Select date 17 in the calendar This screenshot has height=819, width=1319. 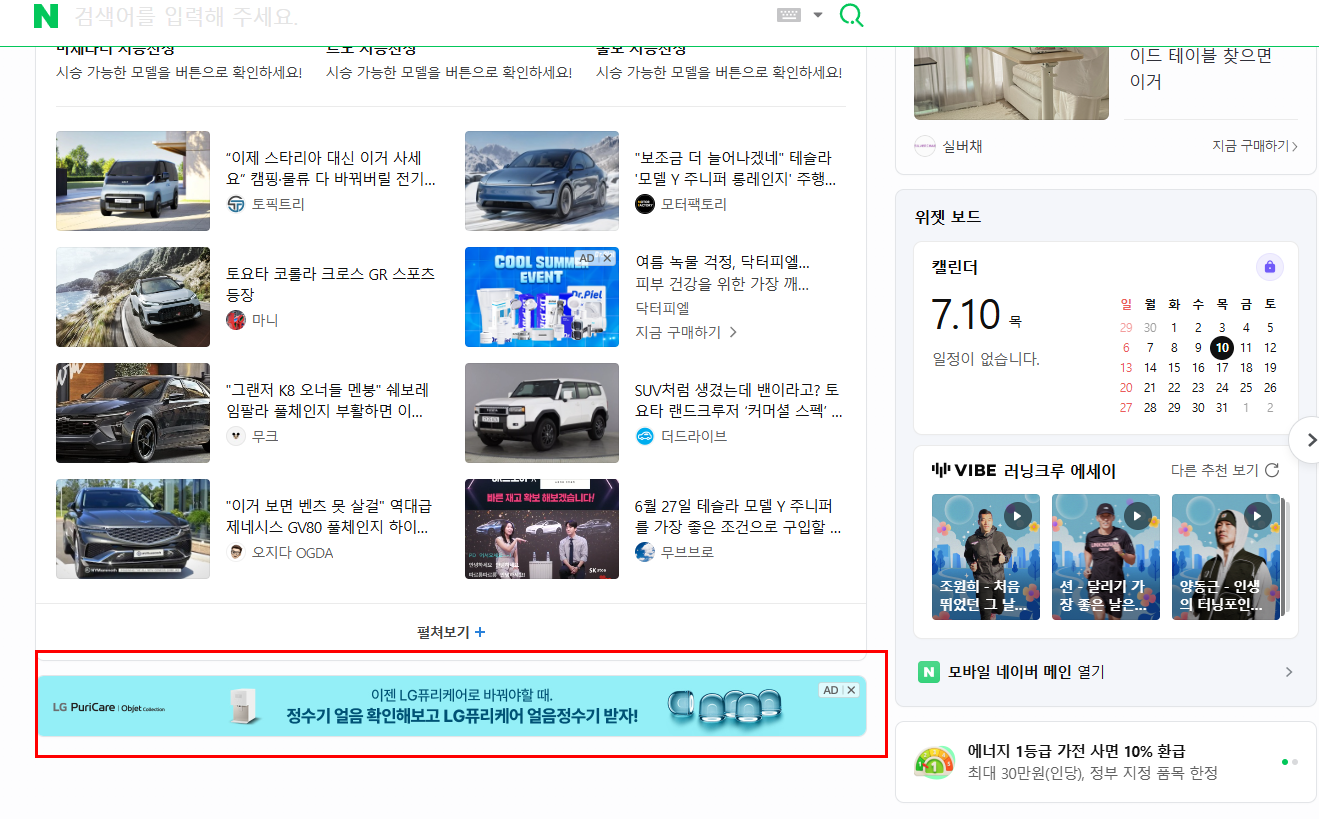[x=1222, y=368]
